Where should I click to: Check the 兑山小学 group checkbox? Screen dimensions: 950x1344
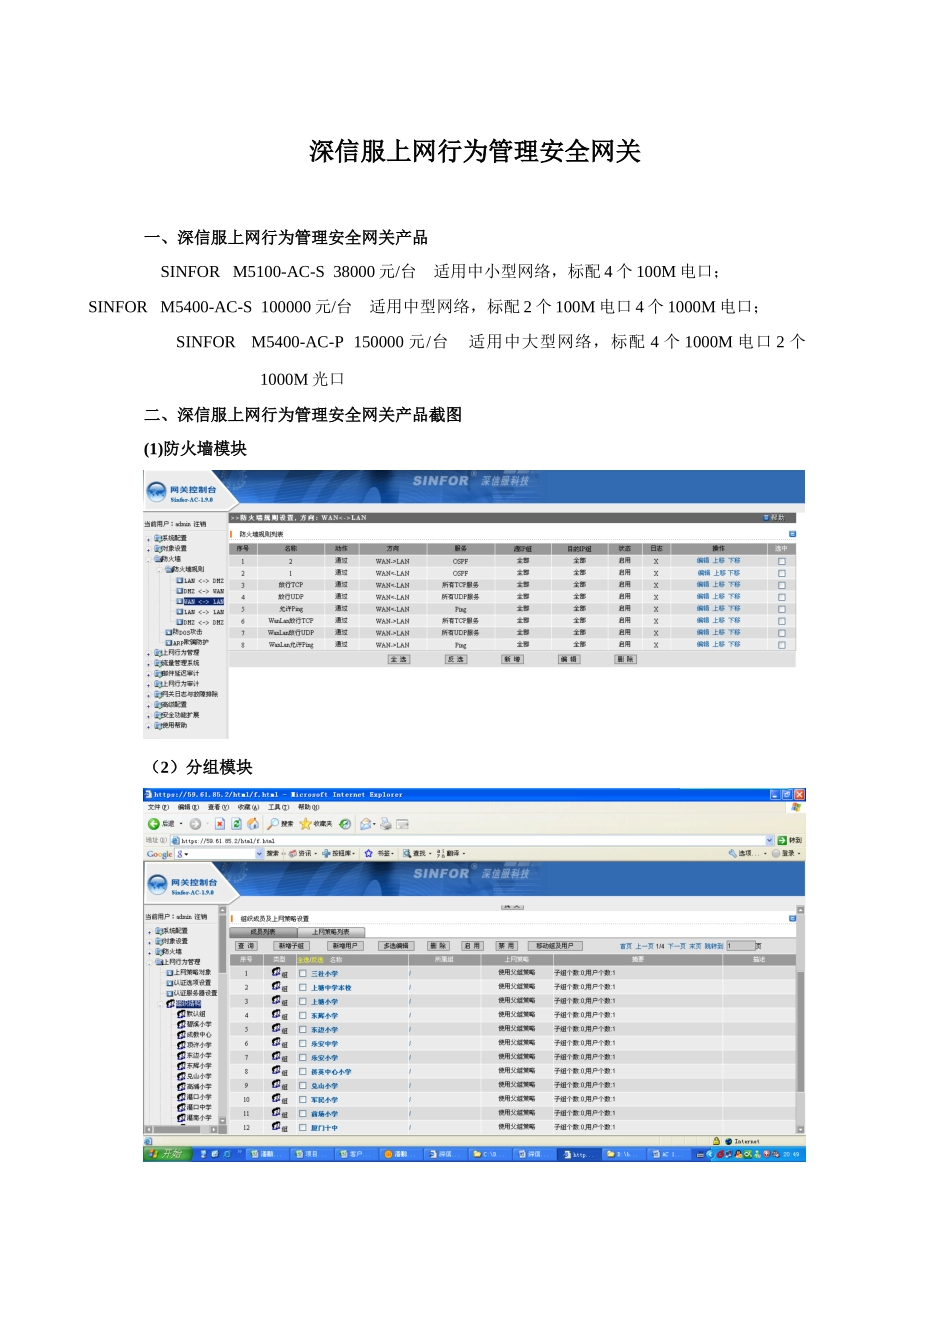click(303, 1085)
